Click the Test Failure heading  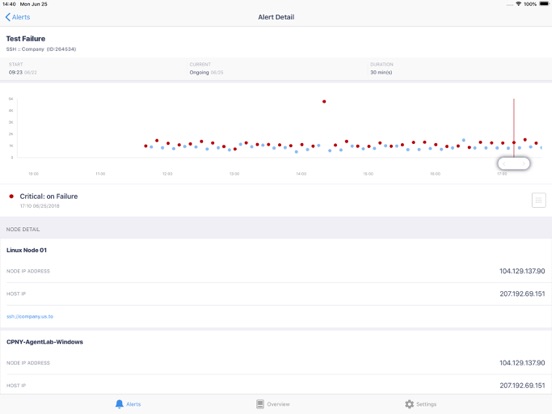point(26,39)
